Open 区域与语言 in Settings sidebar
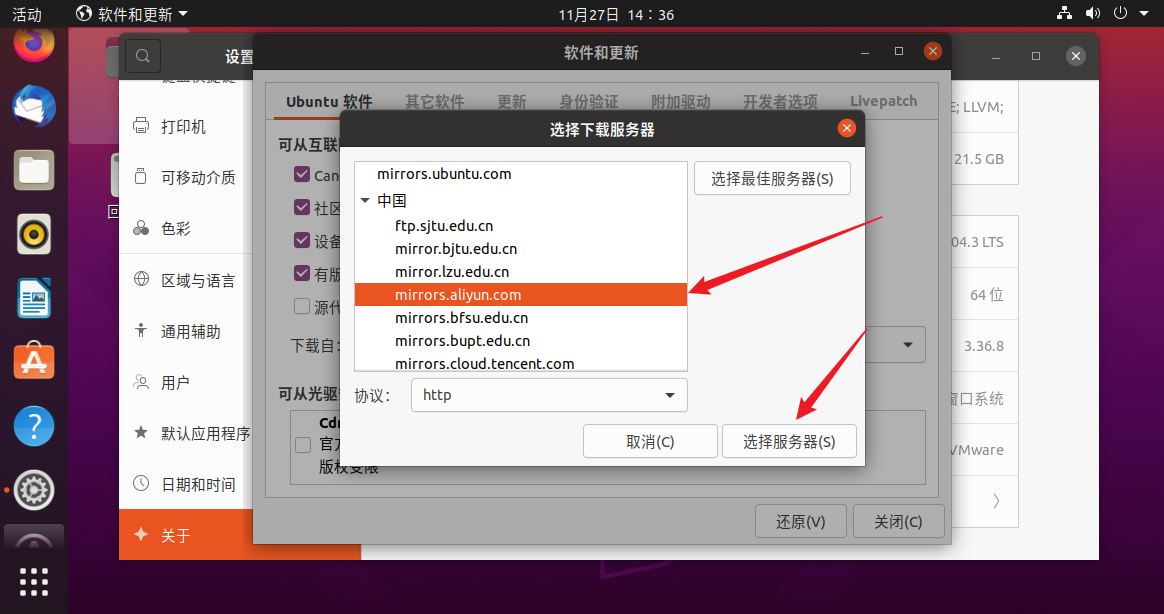The image size is (1164, 614). [186, 281]
